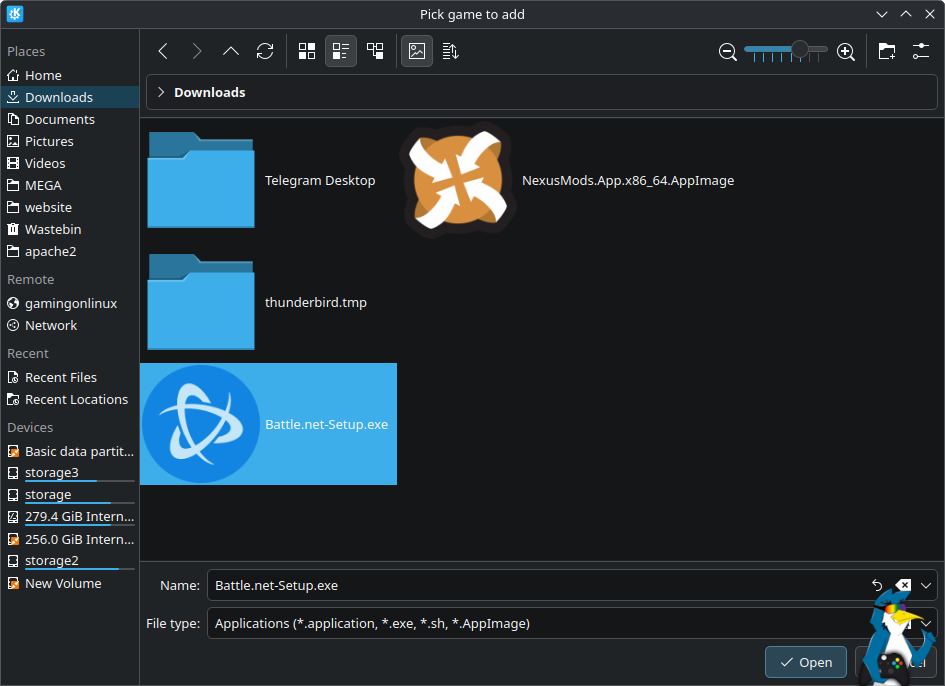Switch to icons view mode
Viewport: 945px width, 686px height.
pos(307,51)
